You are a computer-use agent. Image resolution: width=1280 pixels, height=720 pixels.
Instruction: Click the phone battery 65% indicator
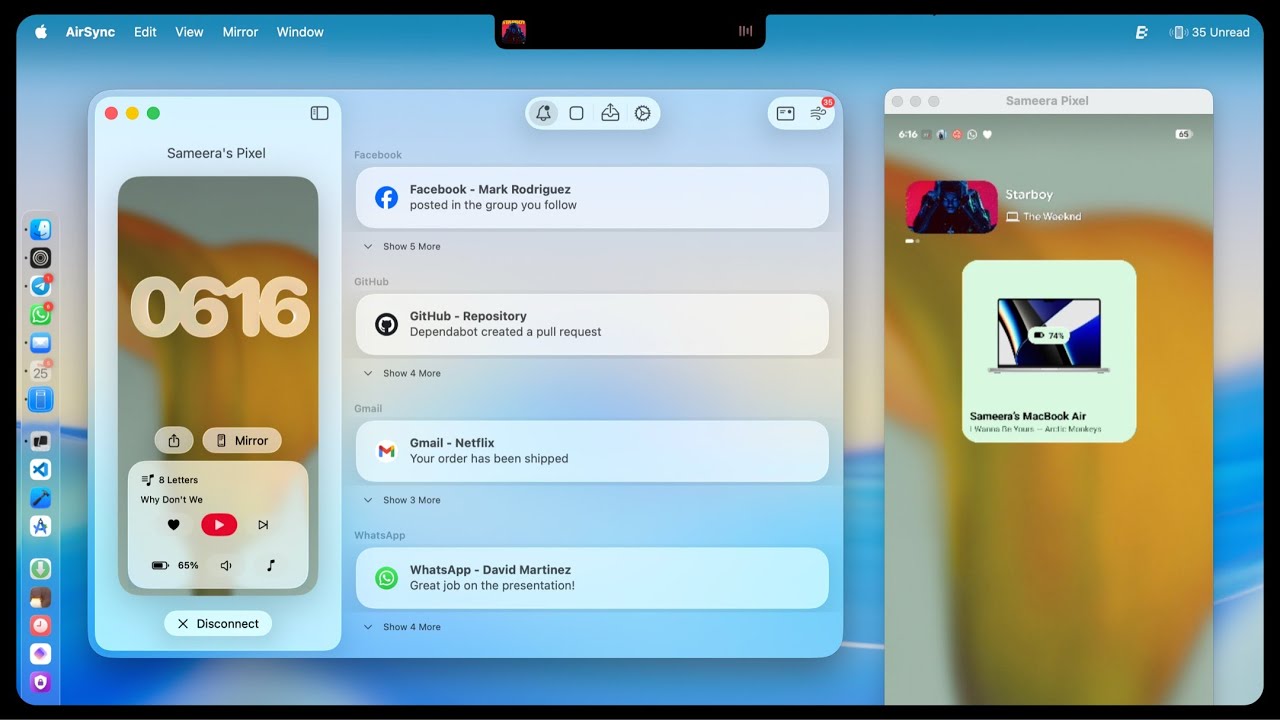175,565
